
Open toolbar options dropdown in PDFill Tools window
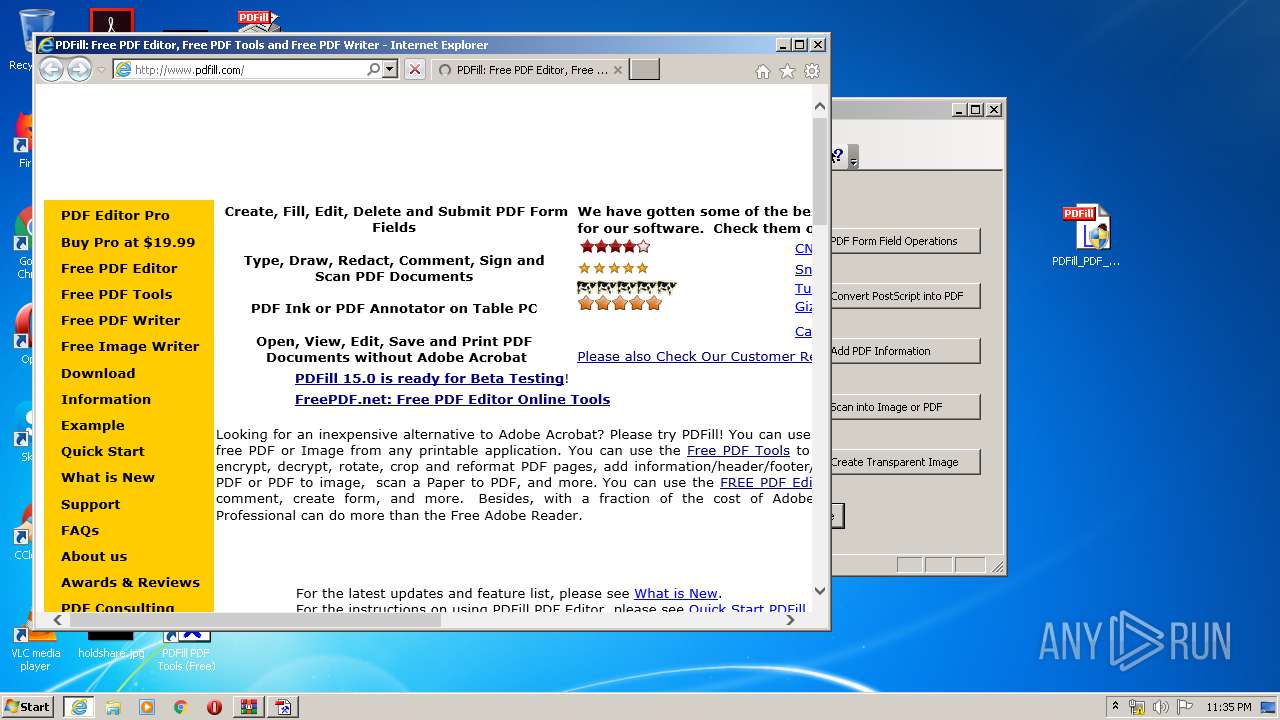tap(853, 158)
